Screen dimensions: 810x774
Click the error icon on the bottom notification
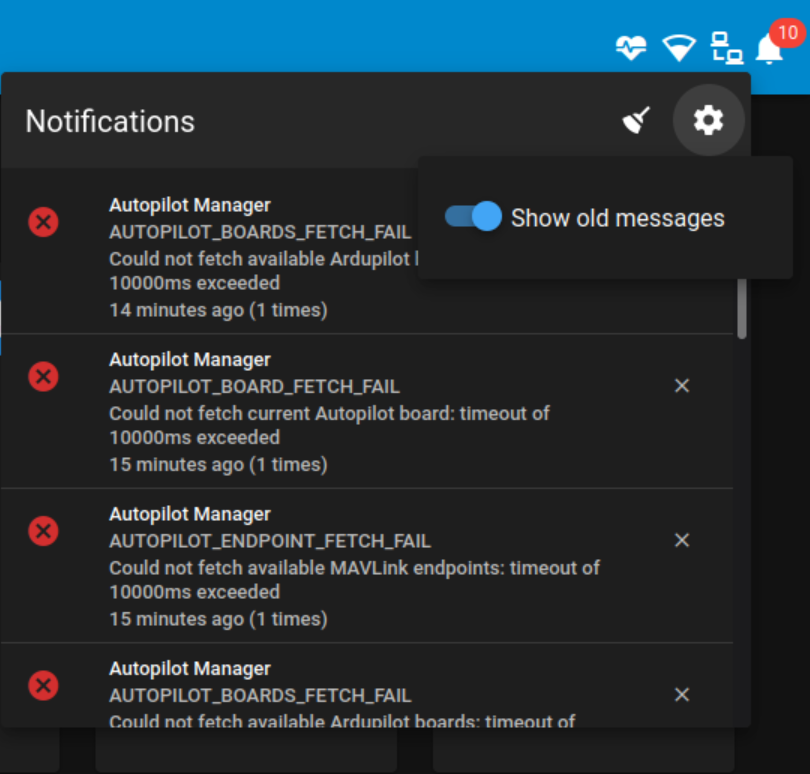(x=43, y=686)
